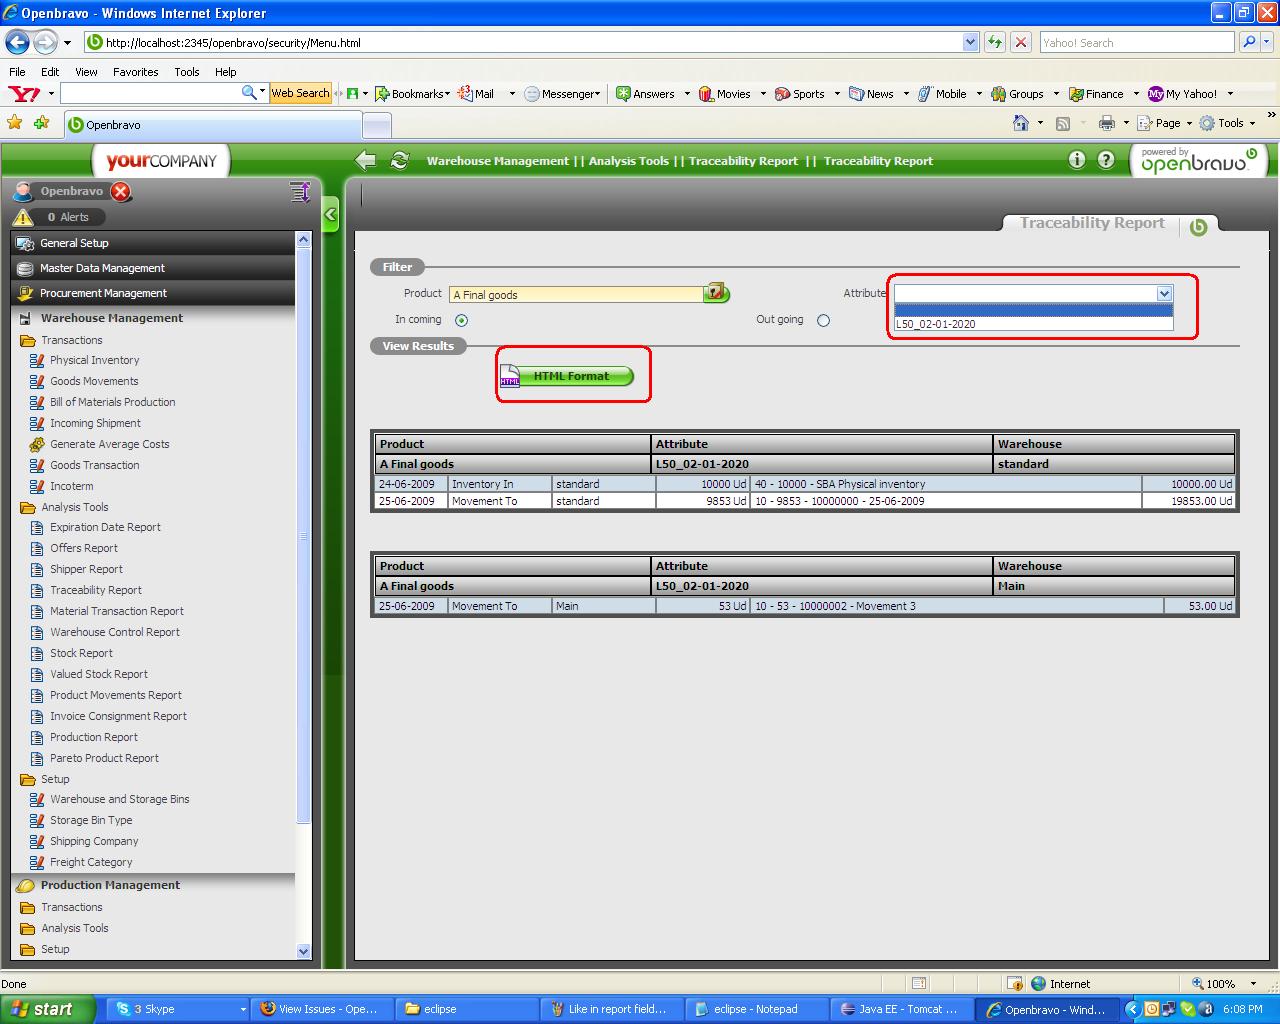Open the Help question mark icon

(1106, 160)
